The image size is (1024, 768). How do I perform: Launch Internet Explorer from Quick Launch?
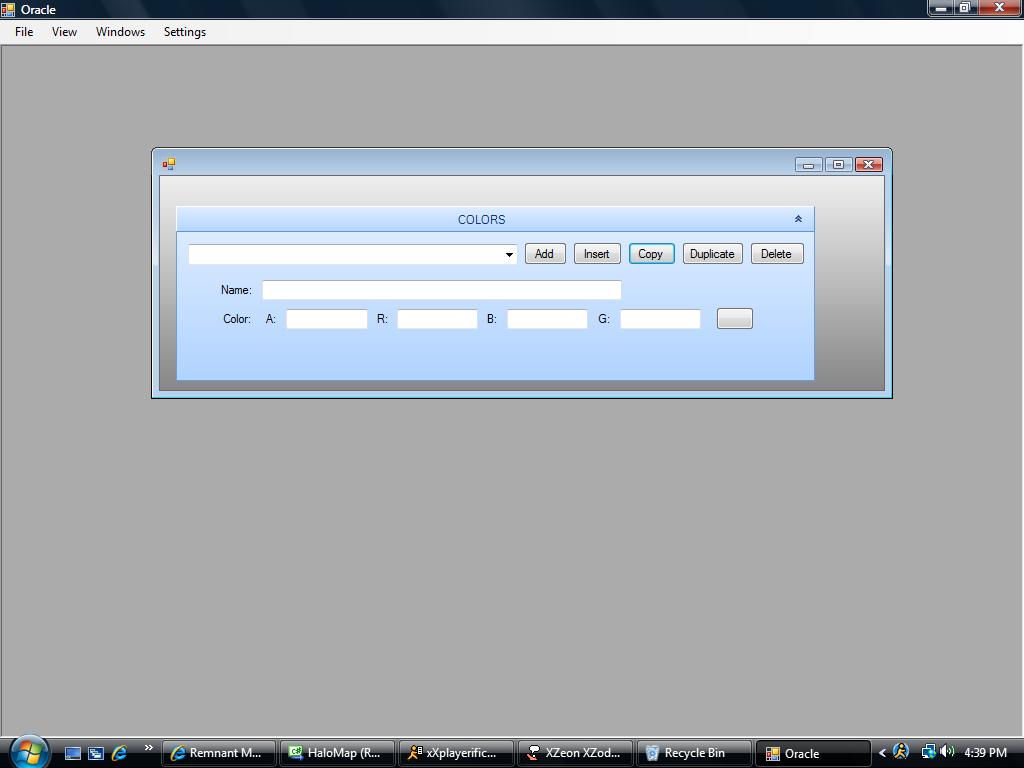tap(119, 753)
